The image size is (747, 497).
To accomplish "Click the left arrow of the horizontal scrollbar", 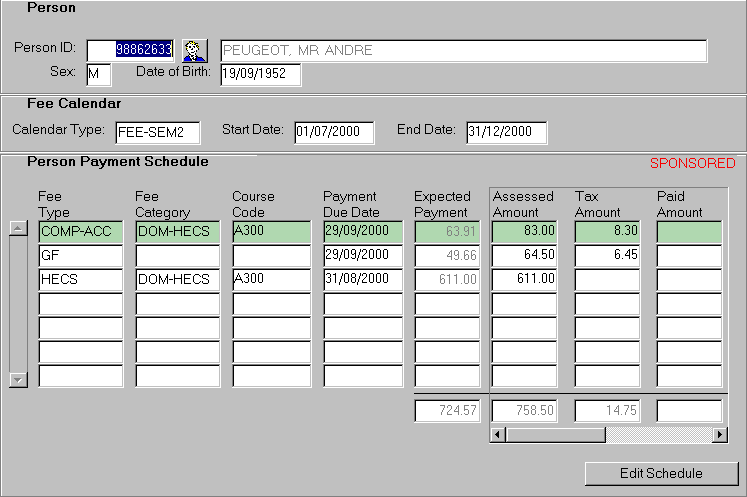I will click(x=499, y=435).
